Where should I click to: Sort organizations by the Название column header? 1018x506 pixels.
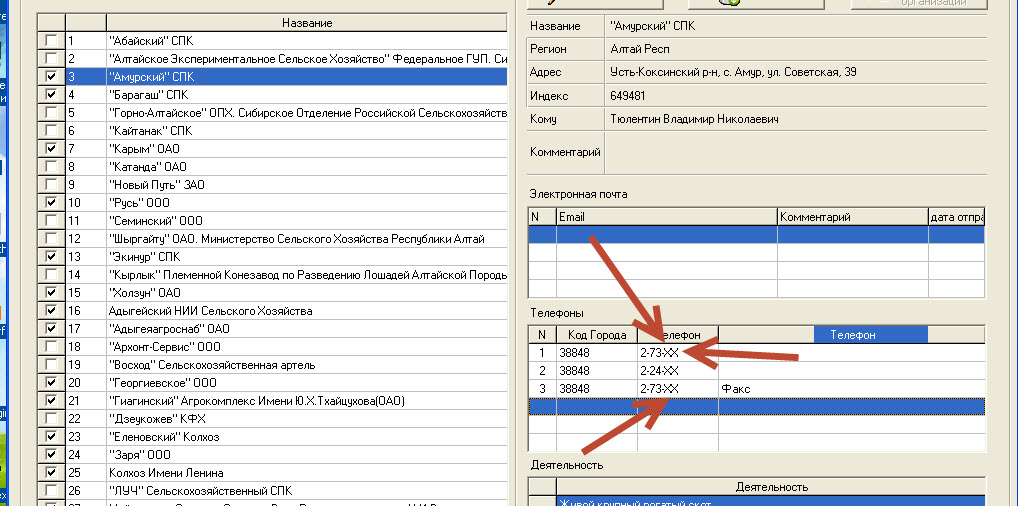coord(306,23)
